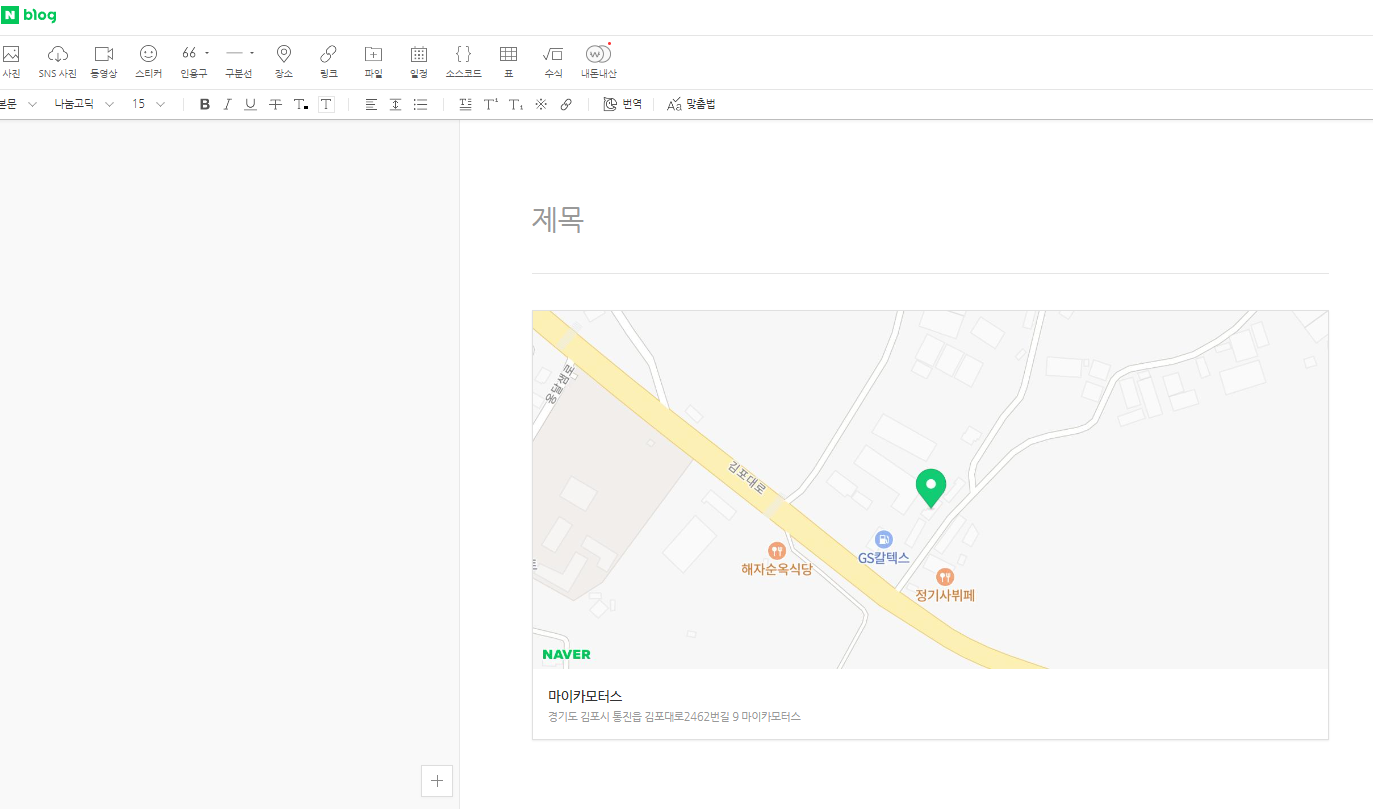Screen dimensions: 1373x809
Task: Open the SNS 사진 import tool
Action: tap(58, 61)
